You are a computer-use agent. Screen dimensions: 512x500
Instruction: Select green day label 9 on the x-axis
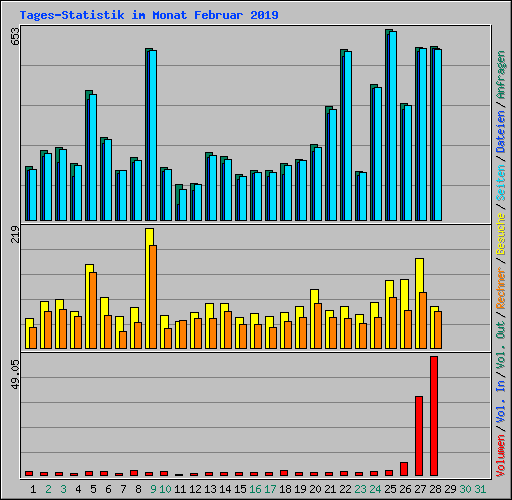(153, 489)
